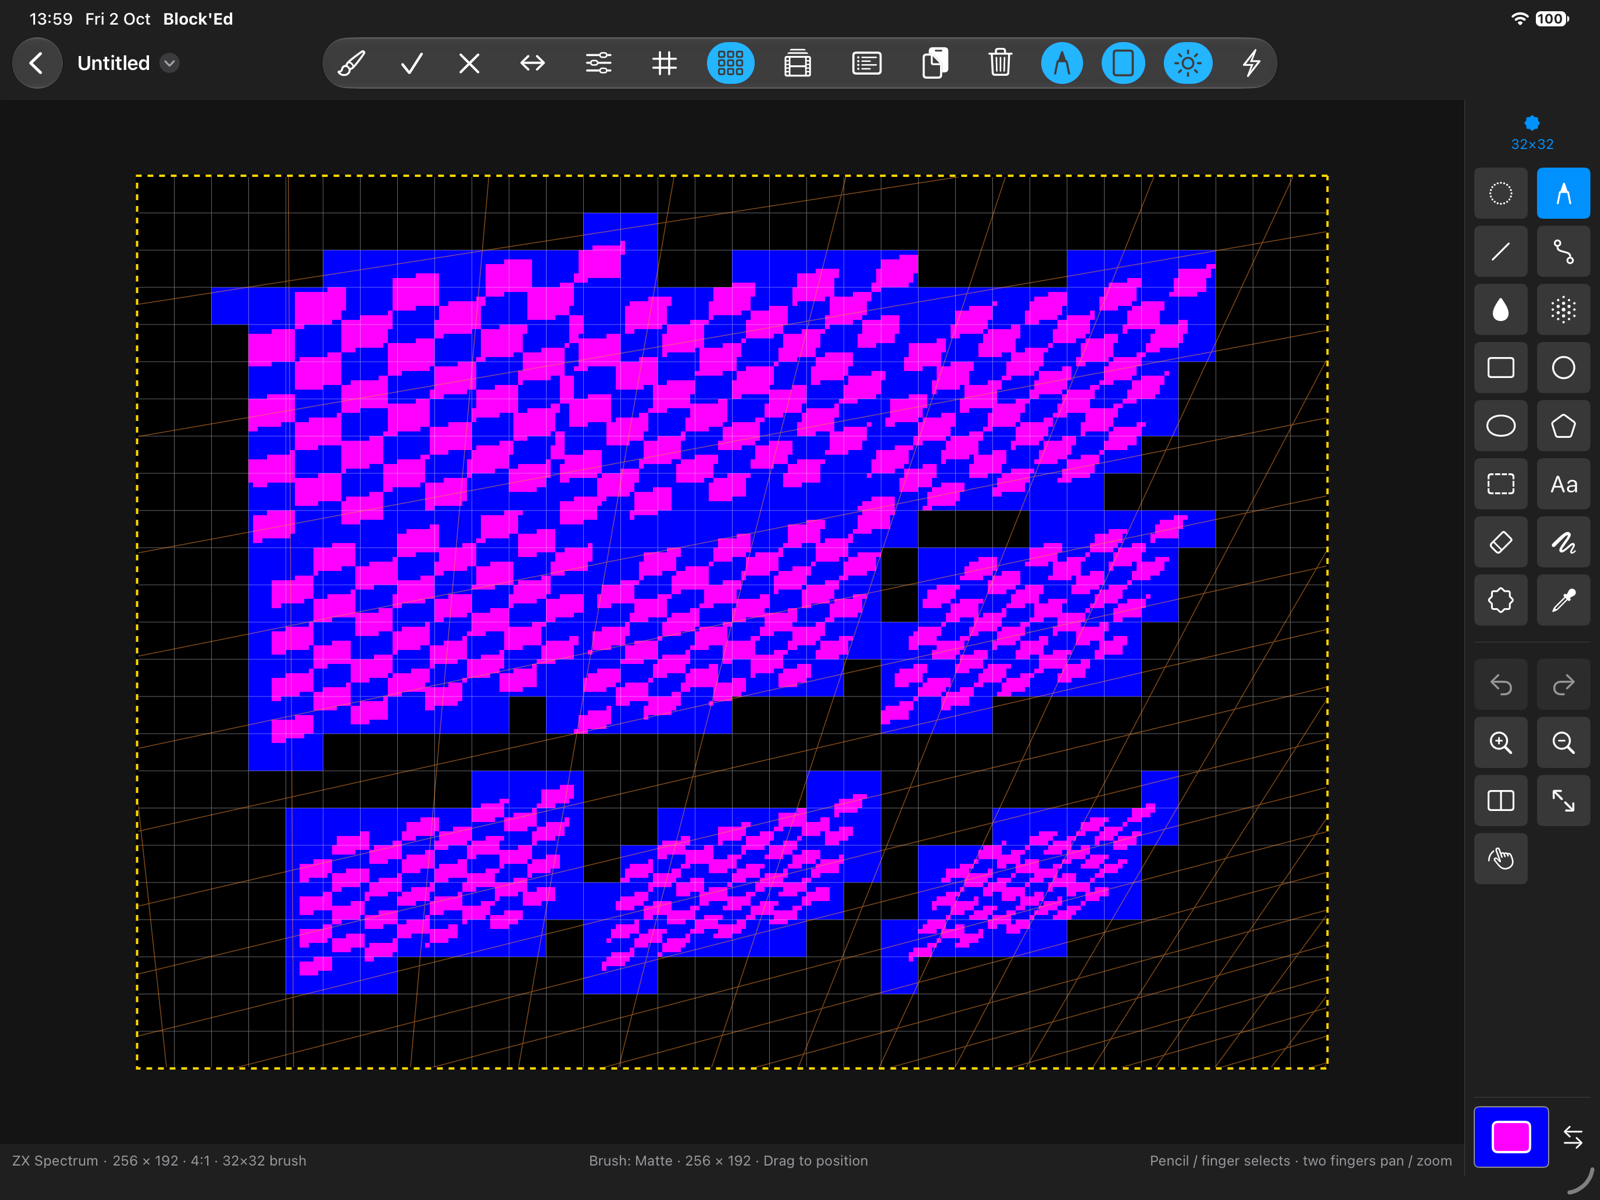Select the rectangle shape tool

1501,368
